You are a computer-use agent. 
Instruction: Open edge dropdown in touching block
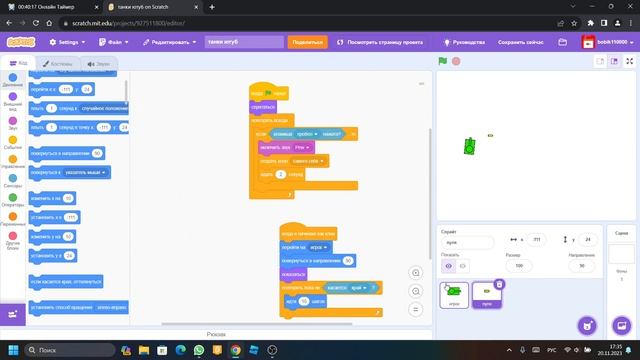[358, 288]
